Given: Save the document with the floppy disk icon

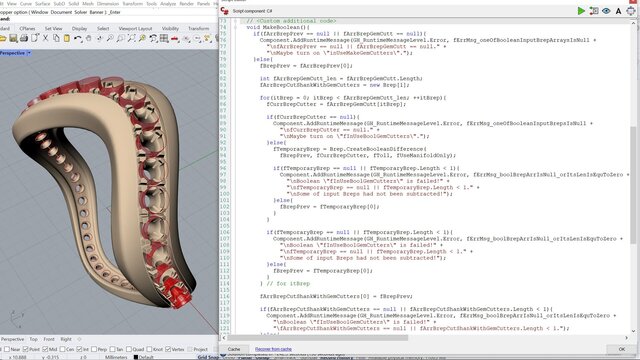Looking at the screenshot, I should tap(13, 38).
